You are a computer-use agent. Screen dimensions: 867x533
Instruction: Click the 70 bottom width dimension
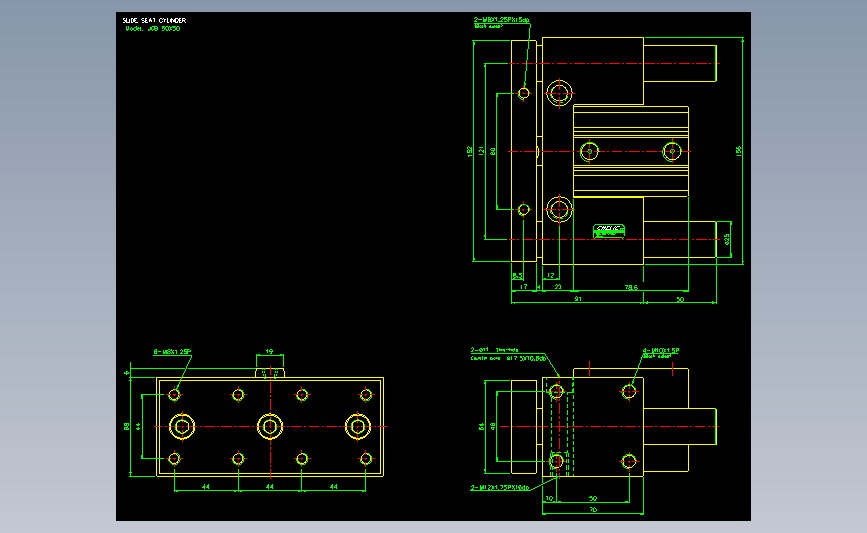pos(593,510)
